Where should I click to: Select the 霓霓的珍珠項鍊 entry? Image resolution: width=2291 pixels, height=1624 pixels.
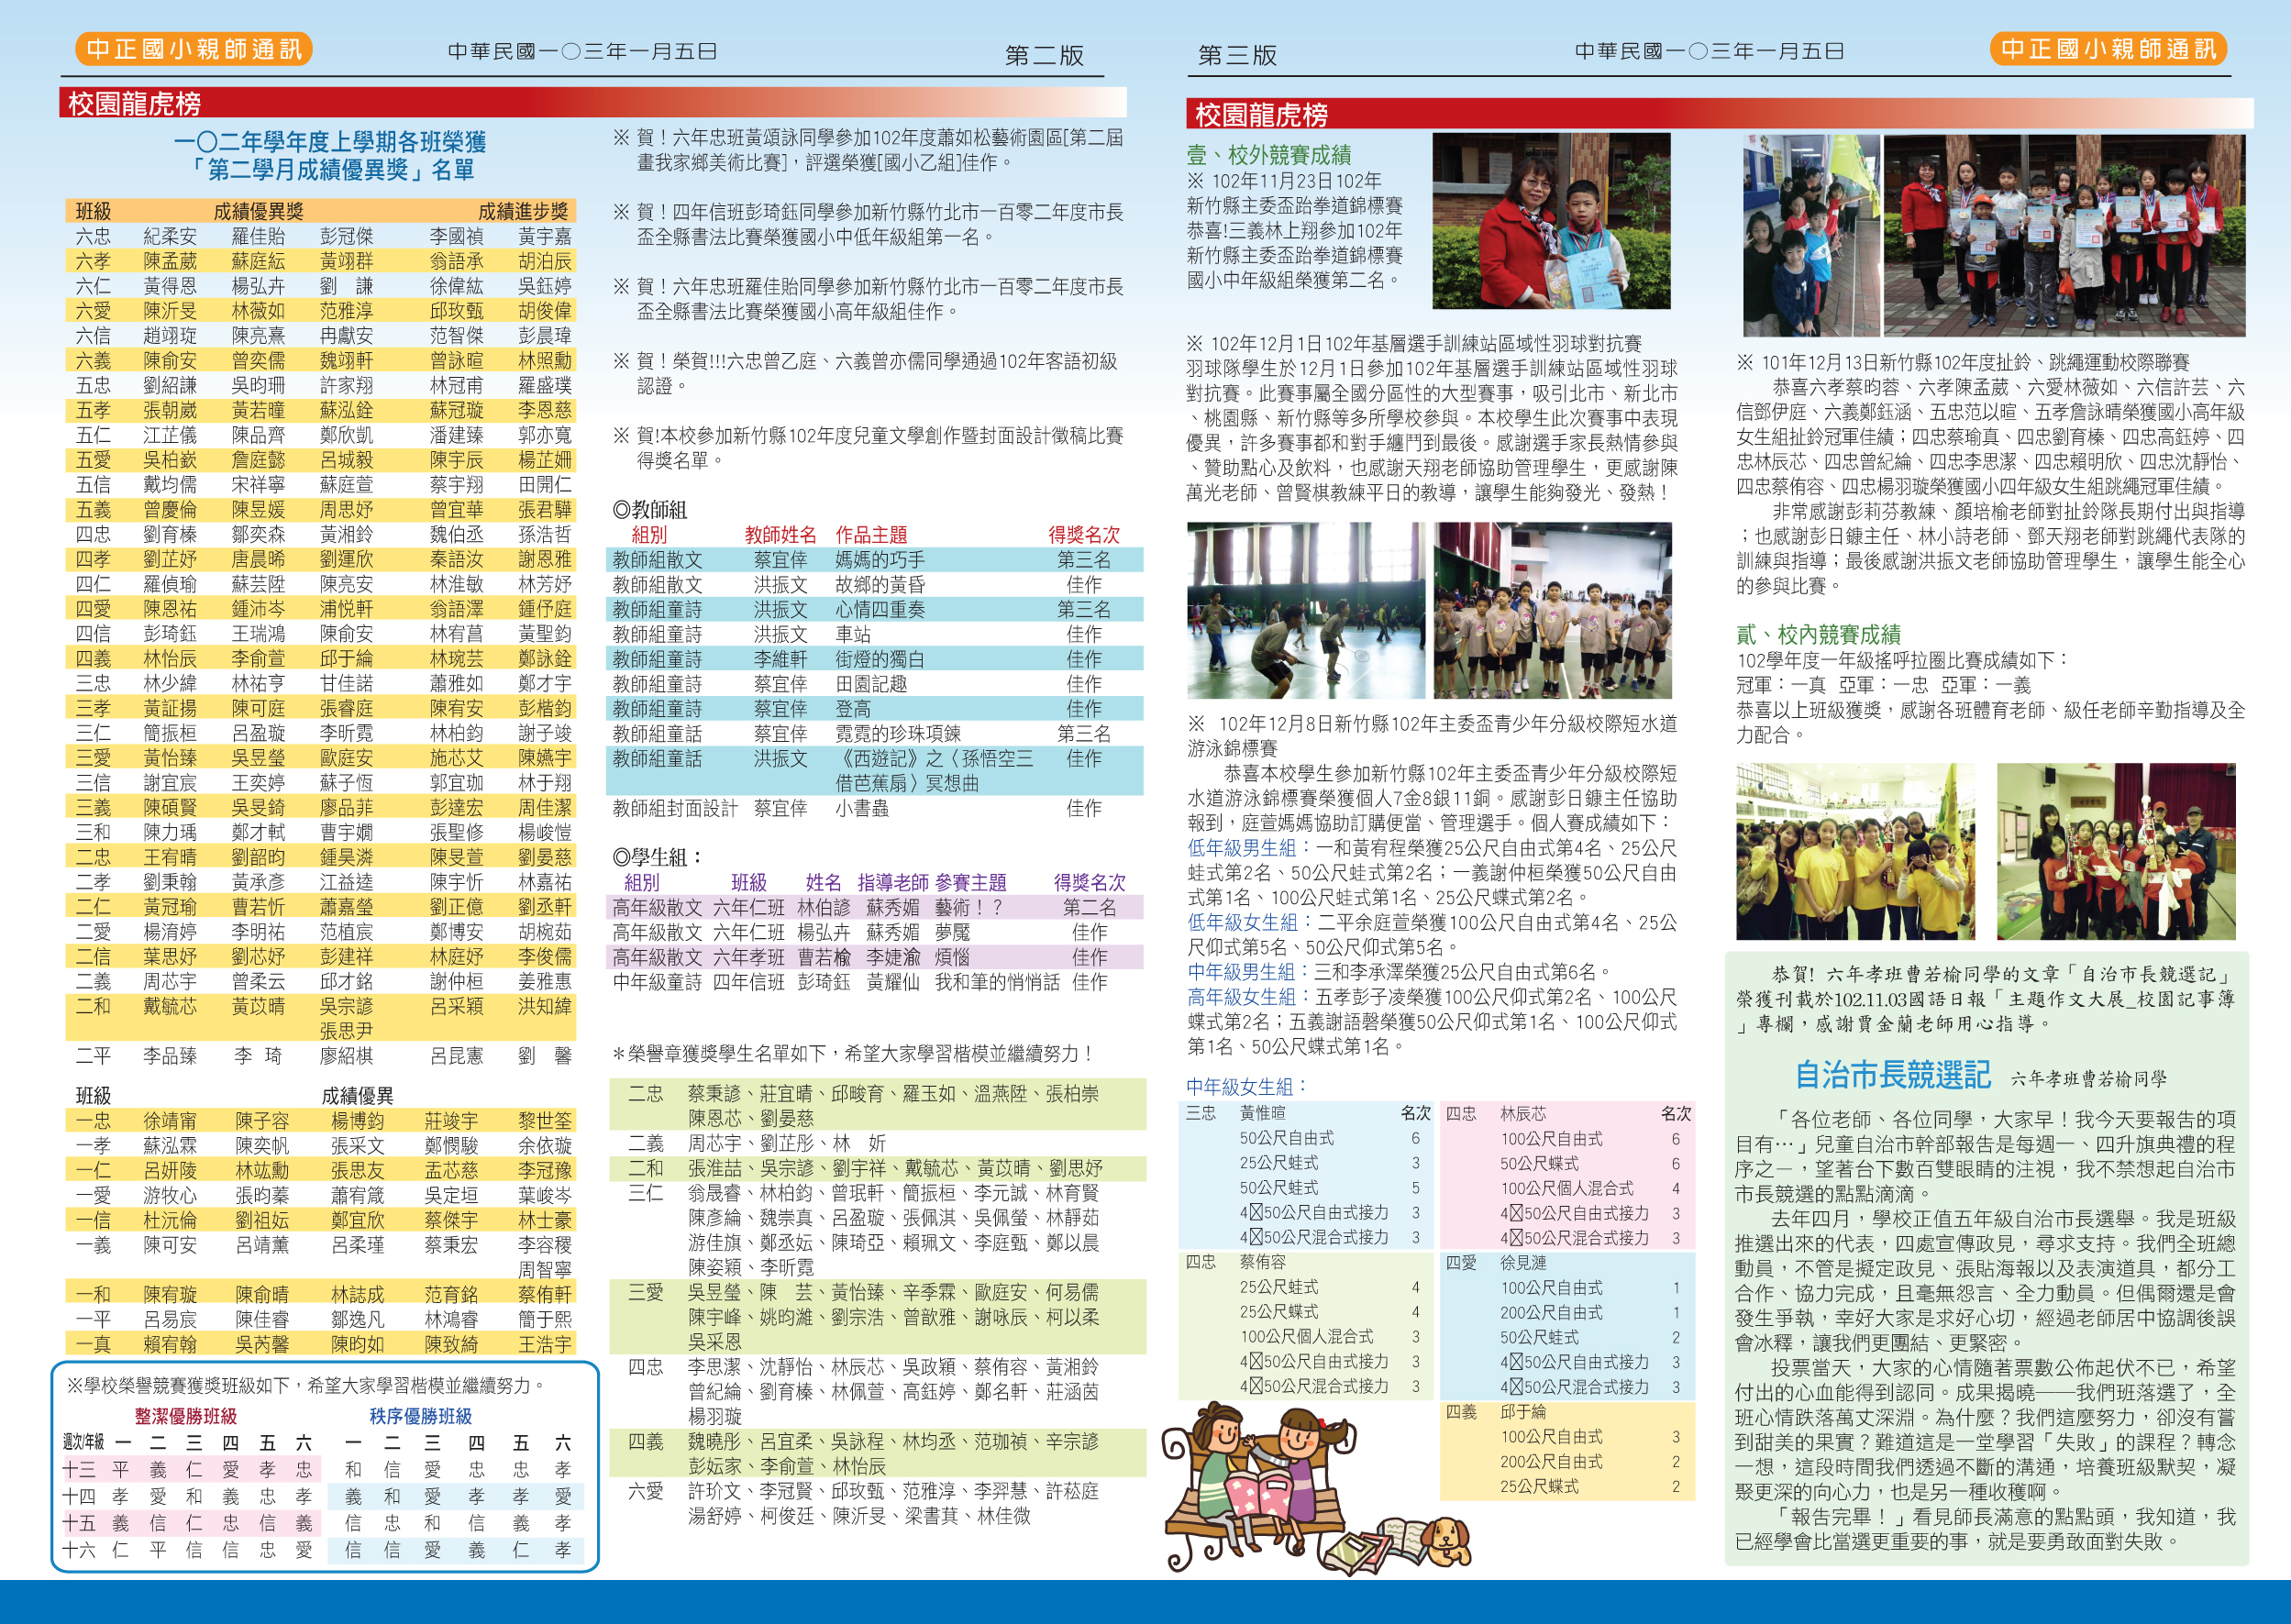click(x=898, y=734)
